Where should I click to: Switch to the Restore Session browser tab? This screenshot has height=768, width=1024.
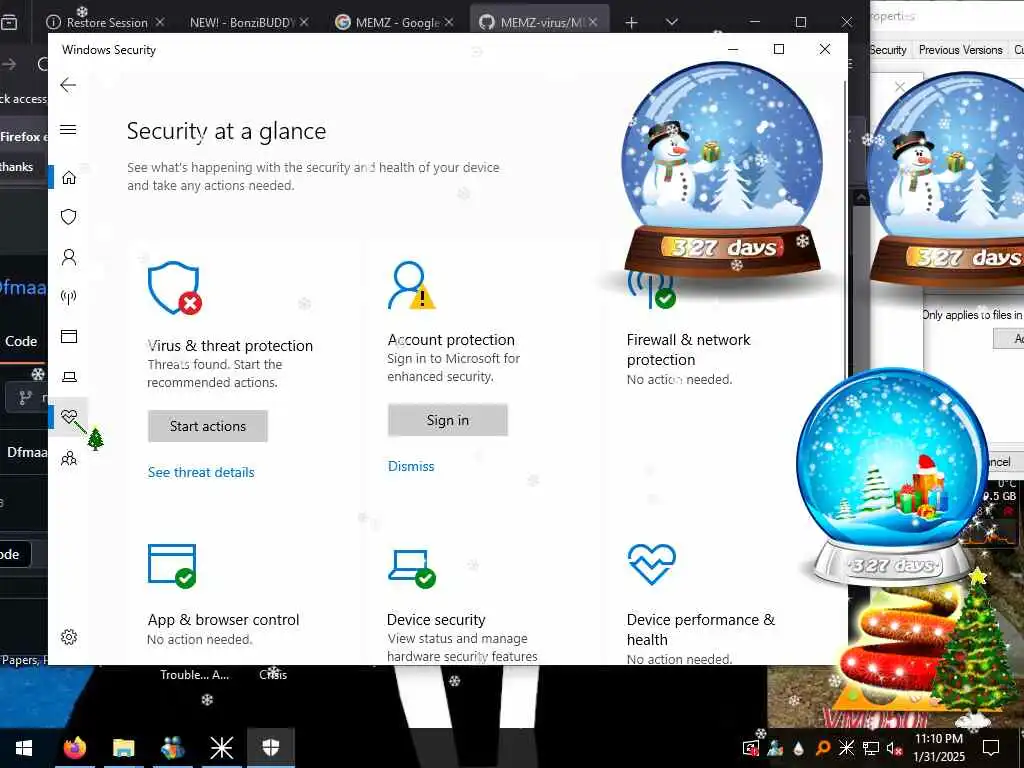pyautogui.click(x=105, y=22)
